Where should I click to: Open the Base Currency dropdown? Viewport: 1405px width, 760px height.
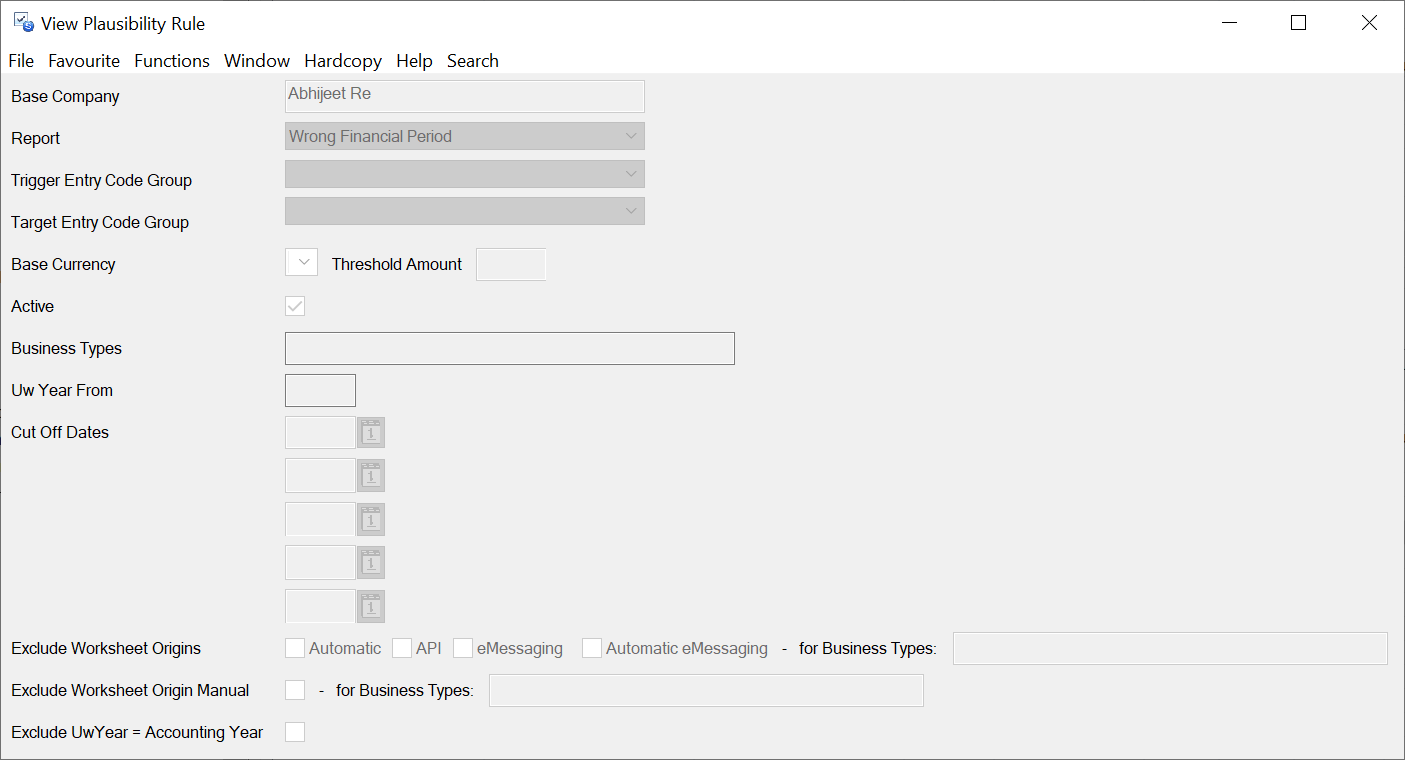[302, 263]
